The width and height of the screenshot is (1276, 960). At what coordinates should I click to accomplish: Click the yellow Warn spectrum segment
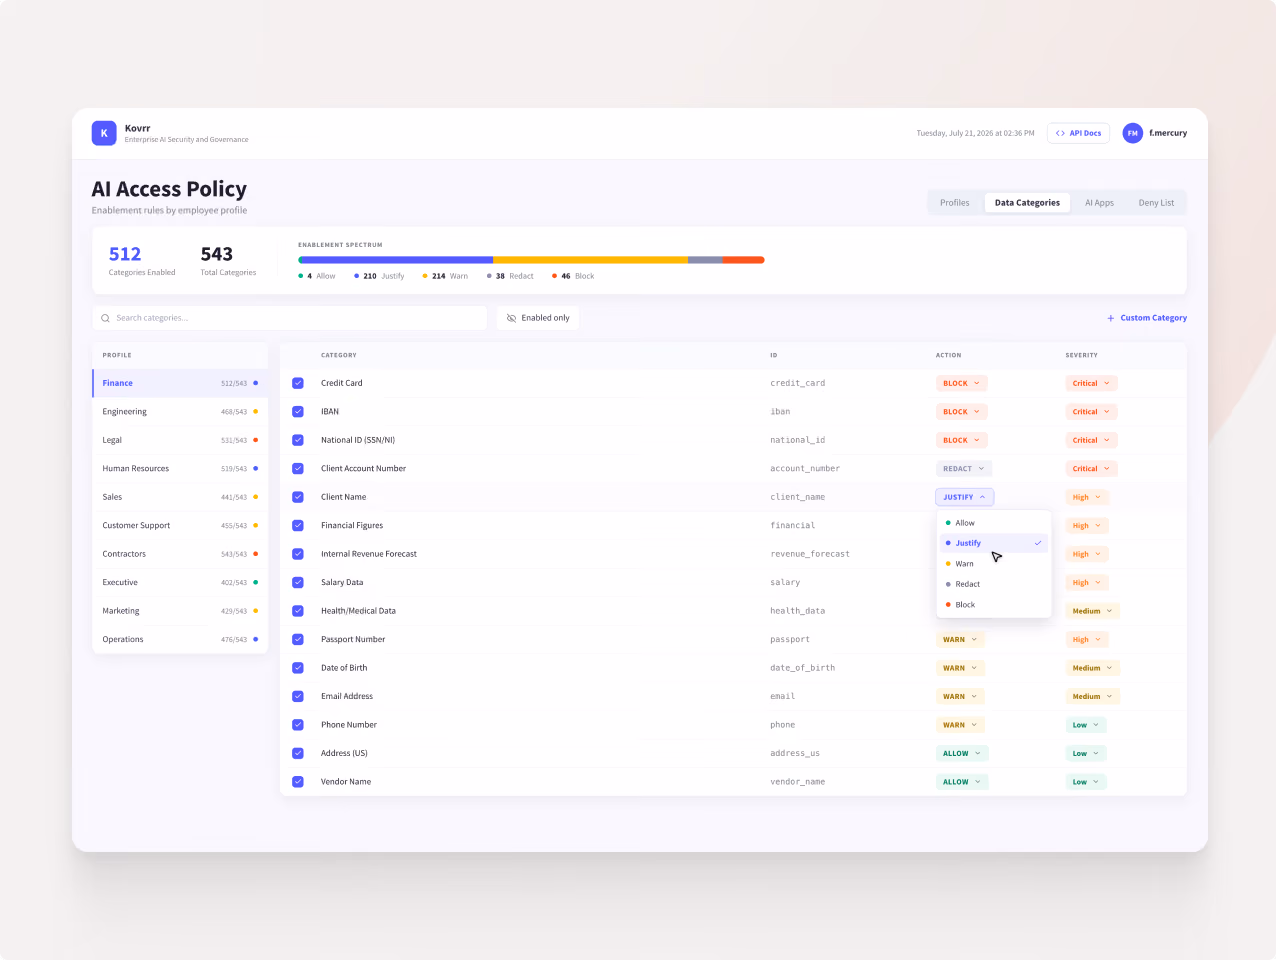590,260
